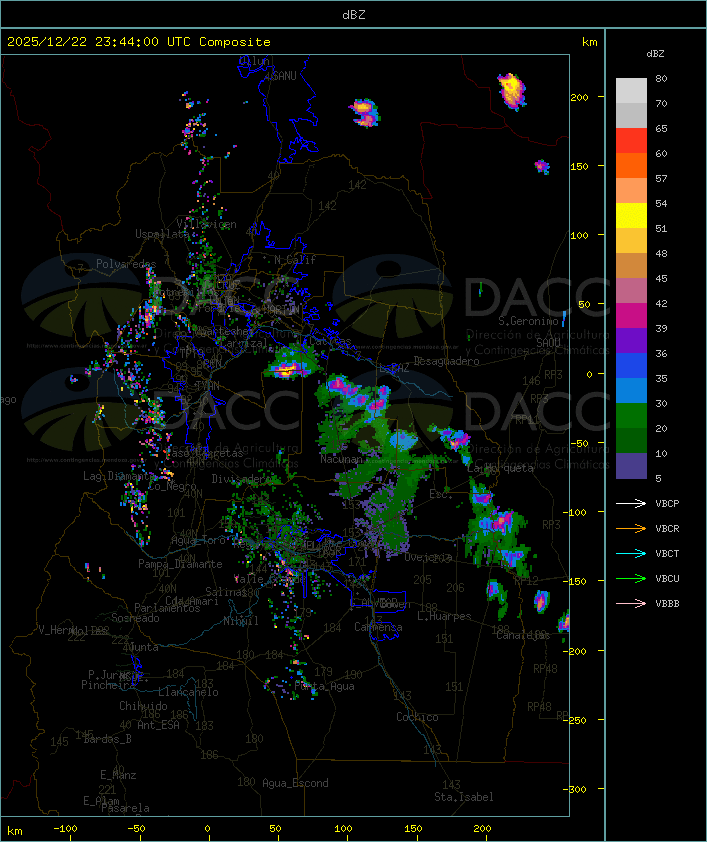
Task: Click the Parlamentos map label
Action: pyautogui.click(x=167, y=608)
